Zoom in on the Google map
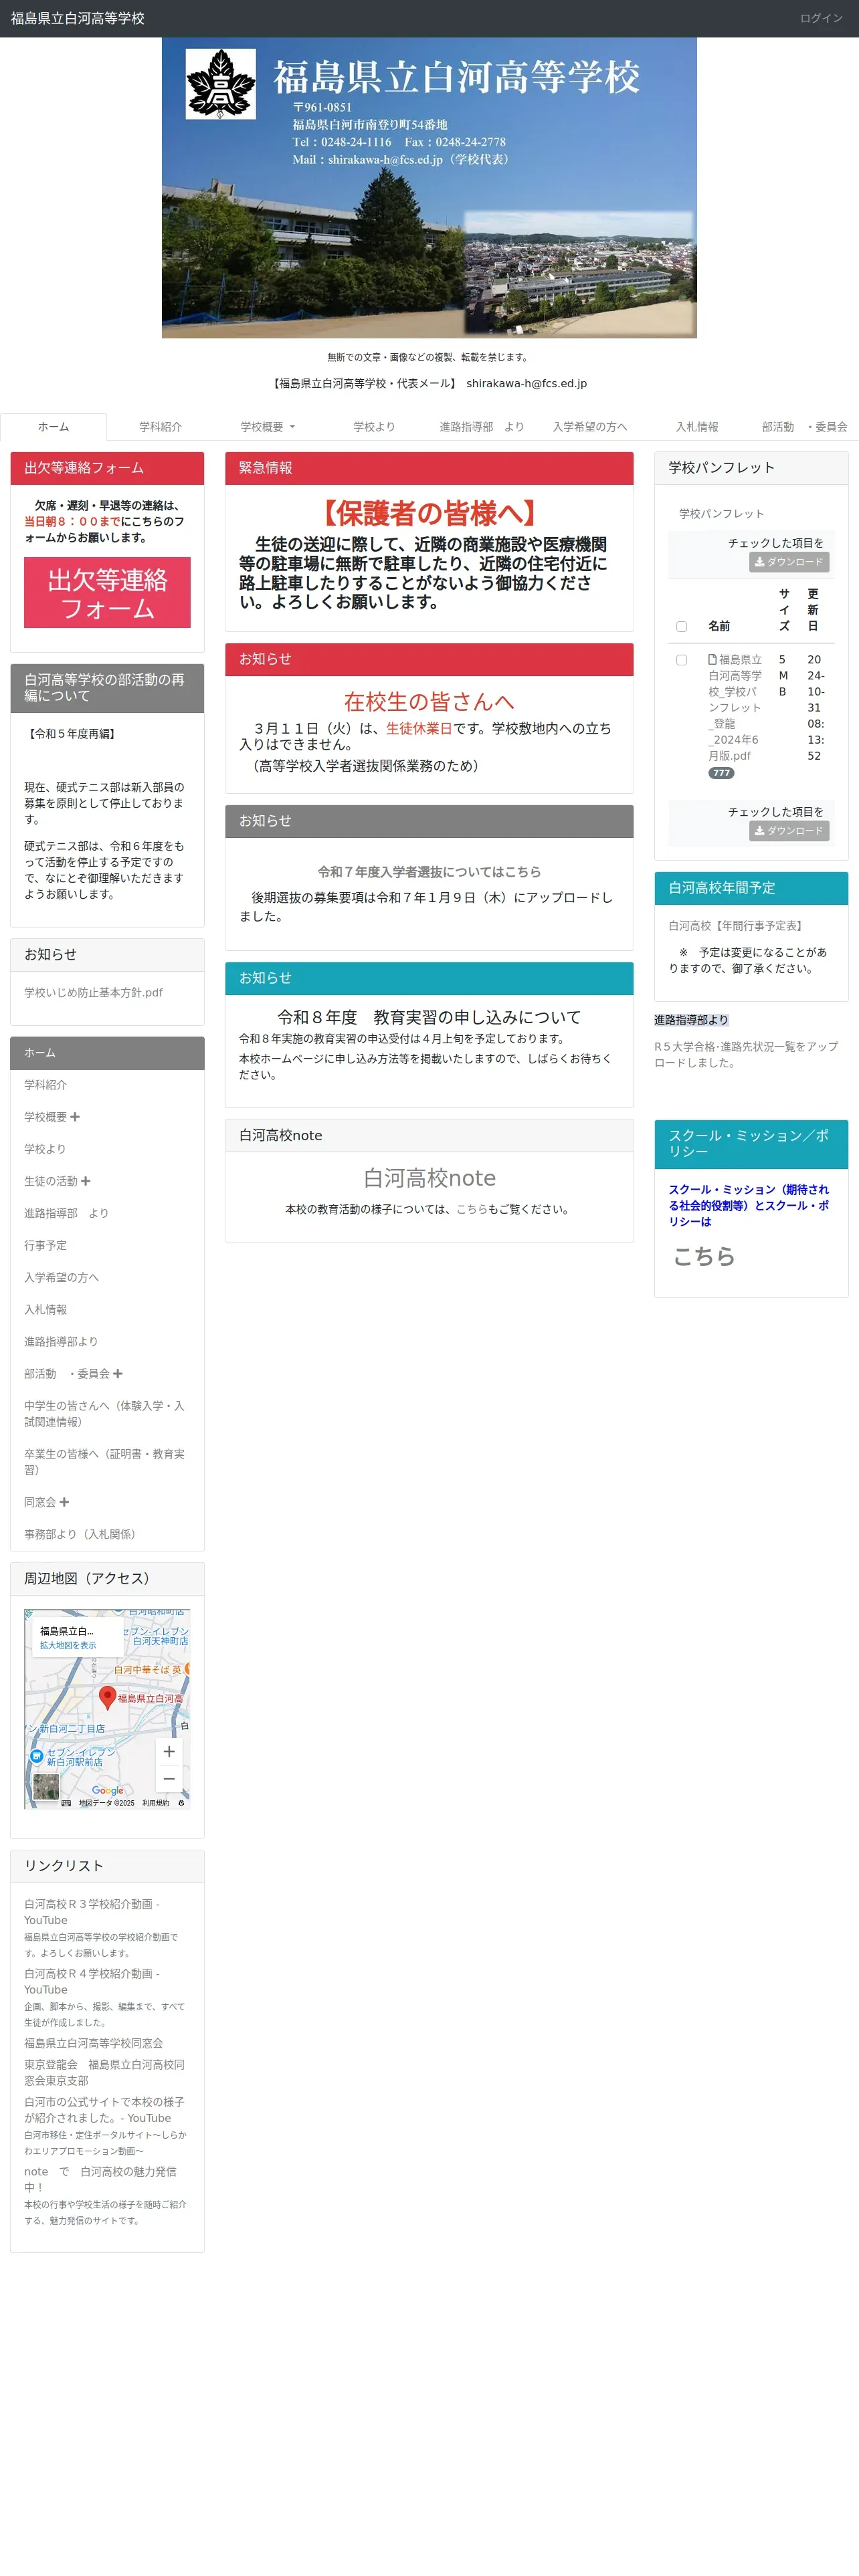 pyautogui.click(x=169, y=1751)
